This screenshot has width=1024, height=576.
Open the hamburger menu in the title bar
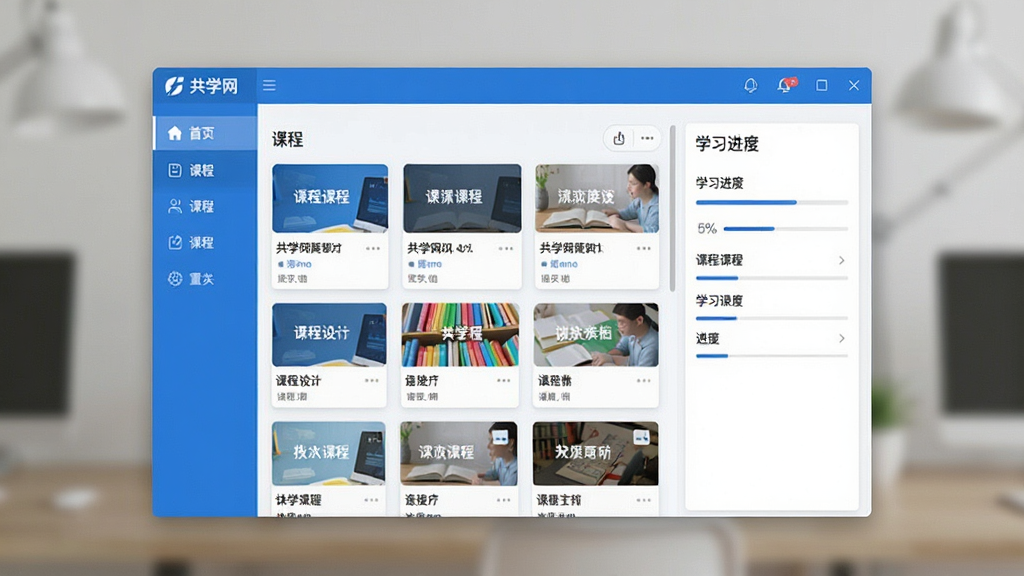coord(269,86)
